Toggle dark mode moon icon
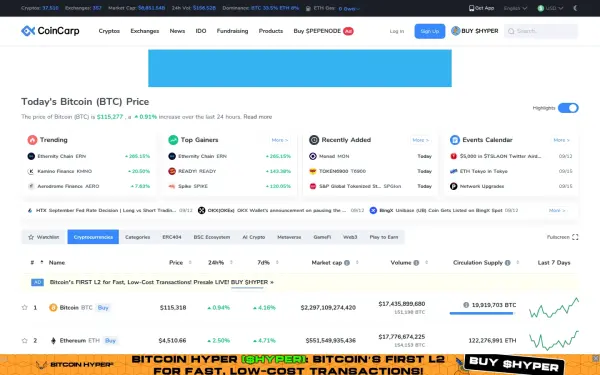600x375 pixels. click(x=575, y=8)
